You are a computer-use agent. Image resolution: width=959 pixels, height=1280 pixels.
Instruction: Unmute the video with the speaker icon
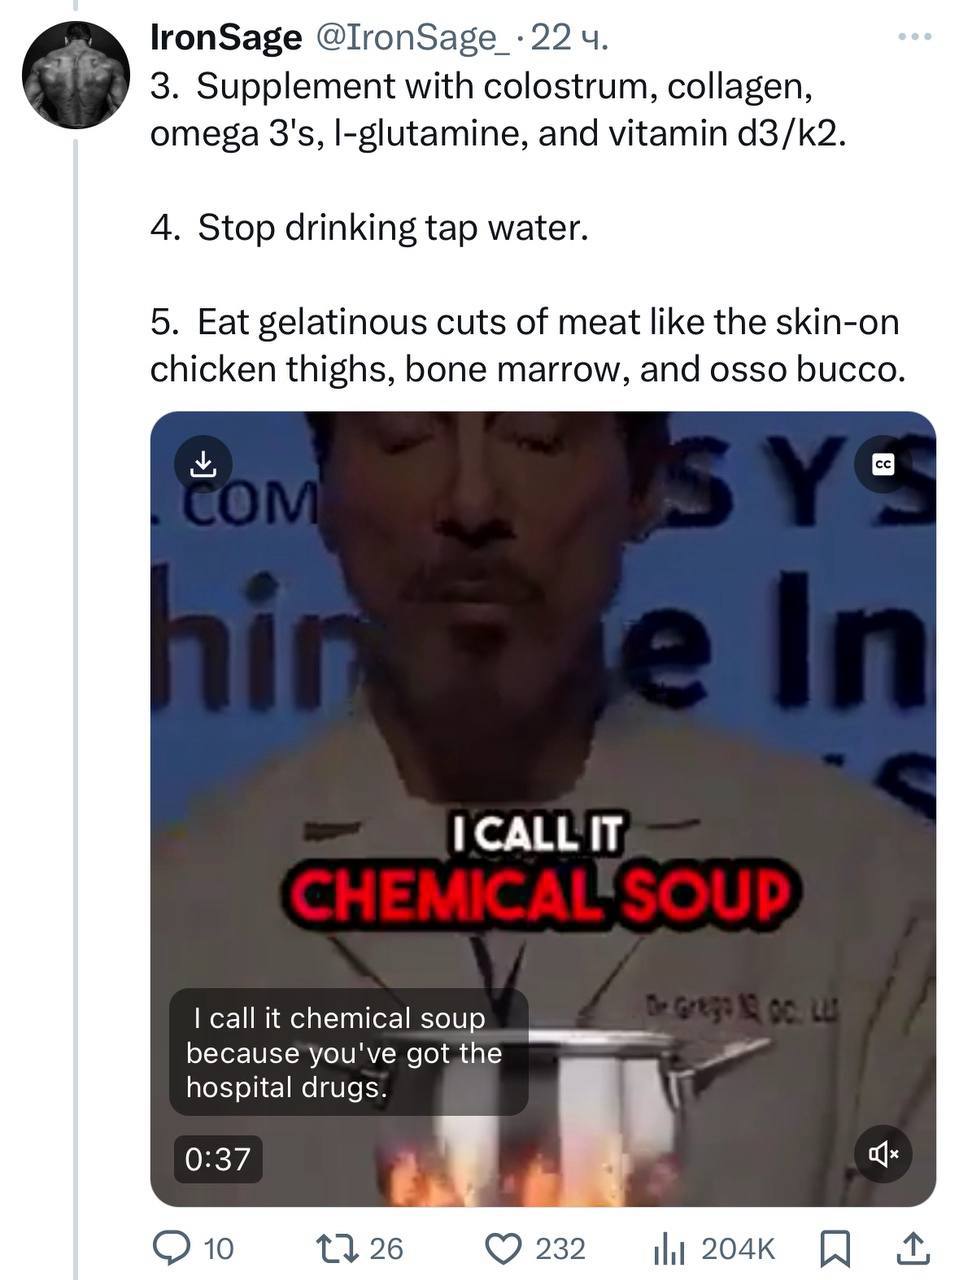pos(883,1154)
